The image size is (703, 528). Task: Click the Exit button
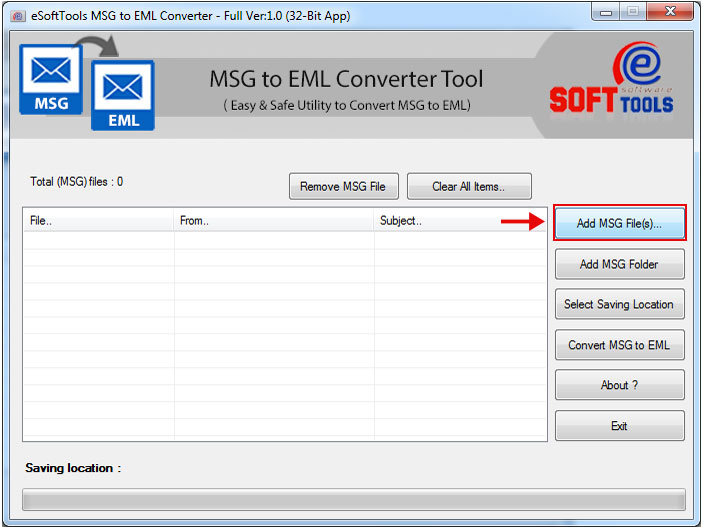619,426
